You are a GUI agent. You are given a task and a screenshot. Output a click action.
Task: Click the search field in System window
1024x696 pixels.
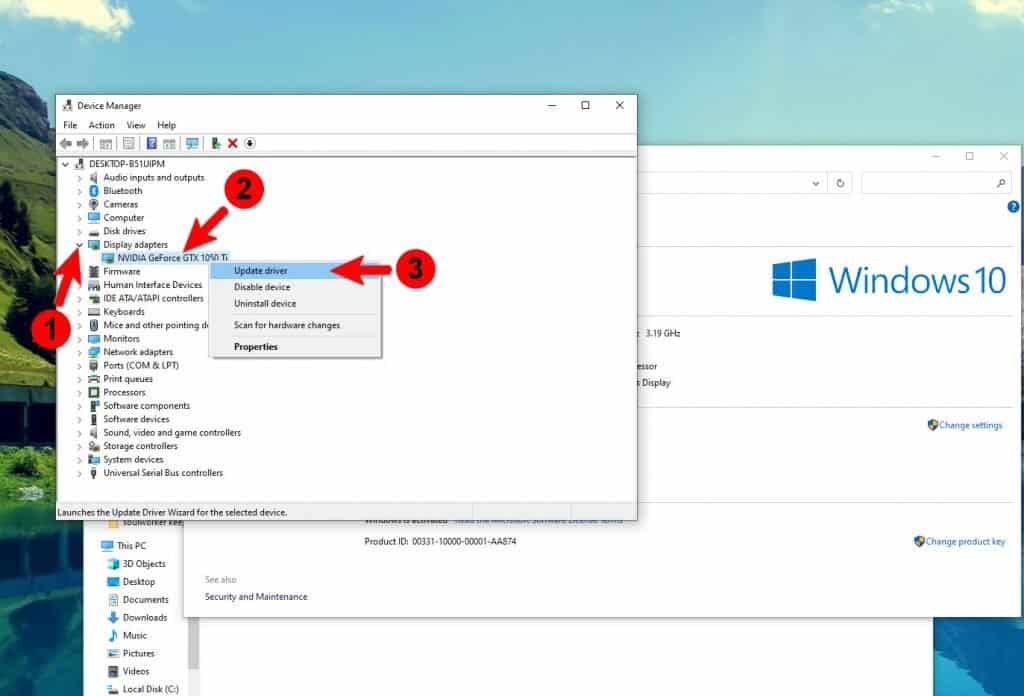pos(935,183)
